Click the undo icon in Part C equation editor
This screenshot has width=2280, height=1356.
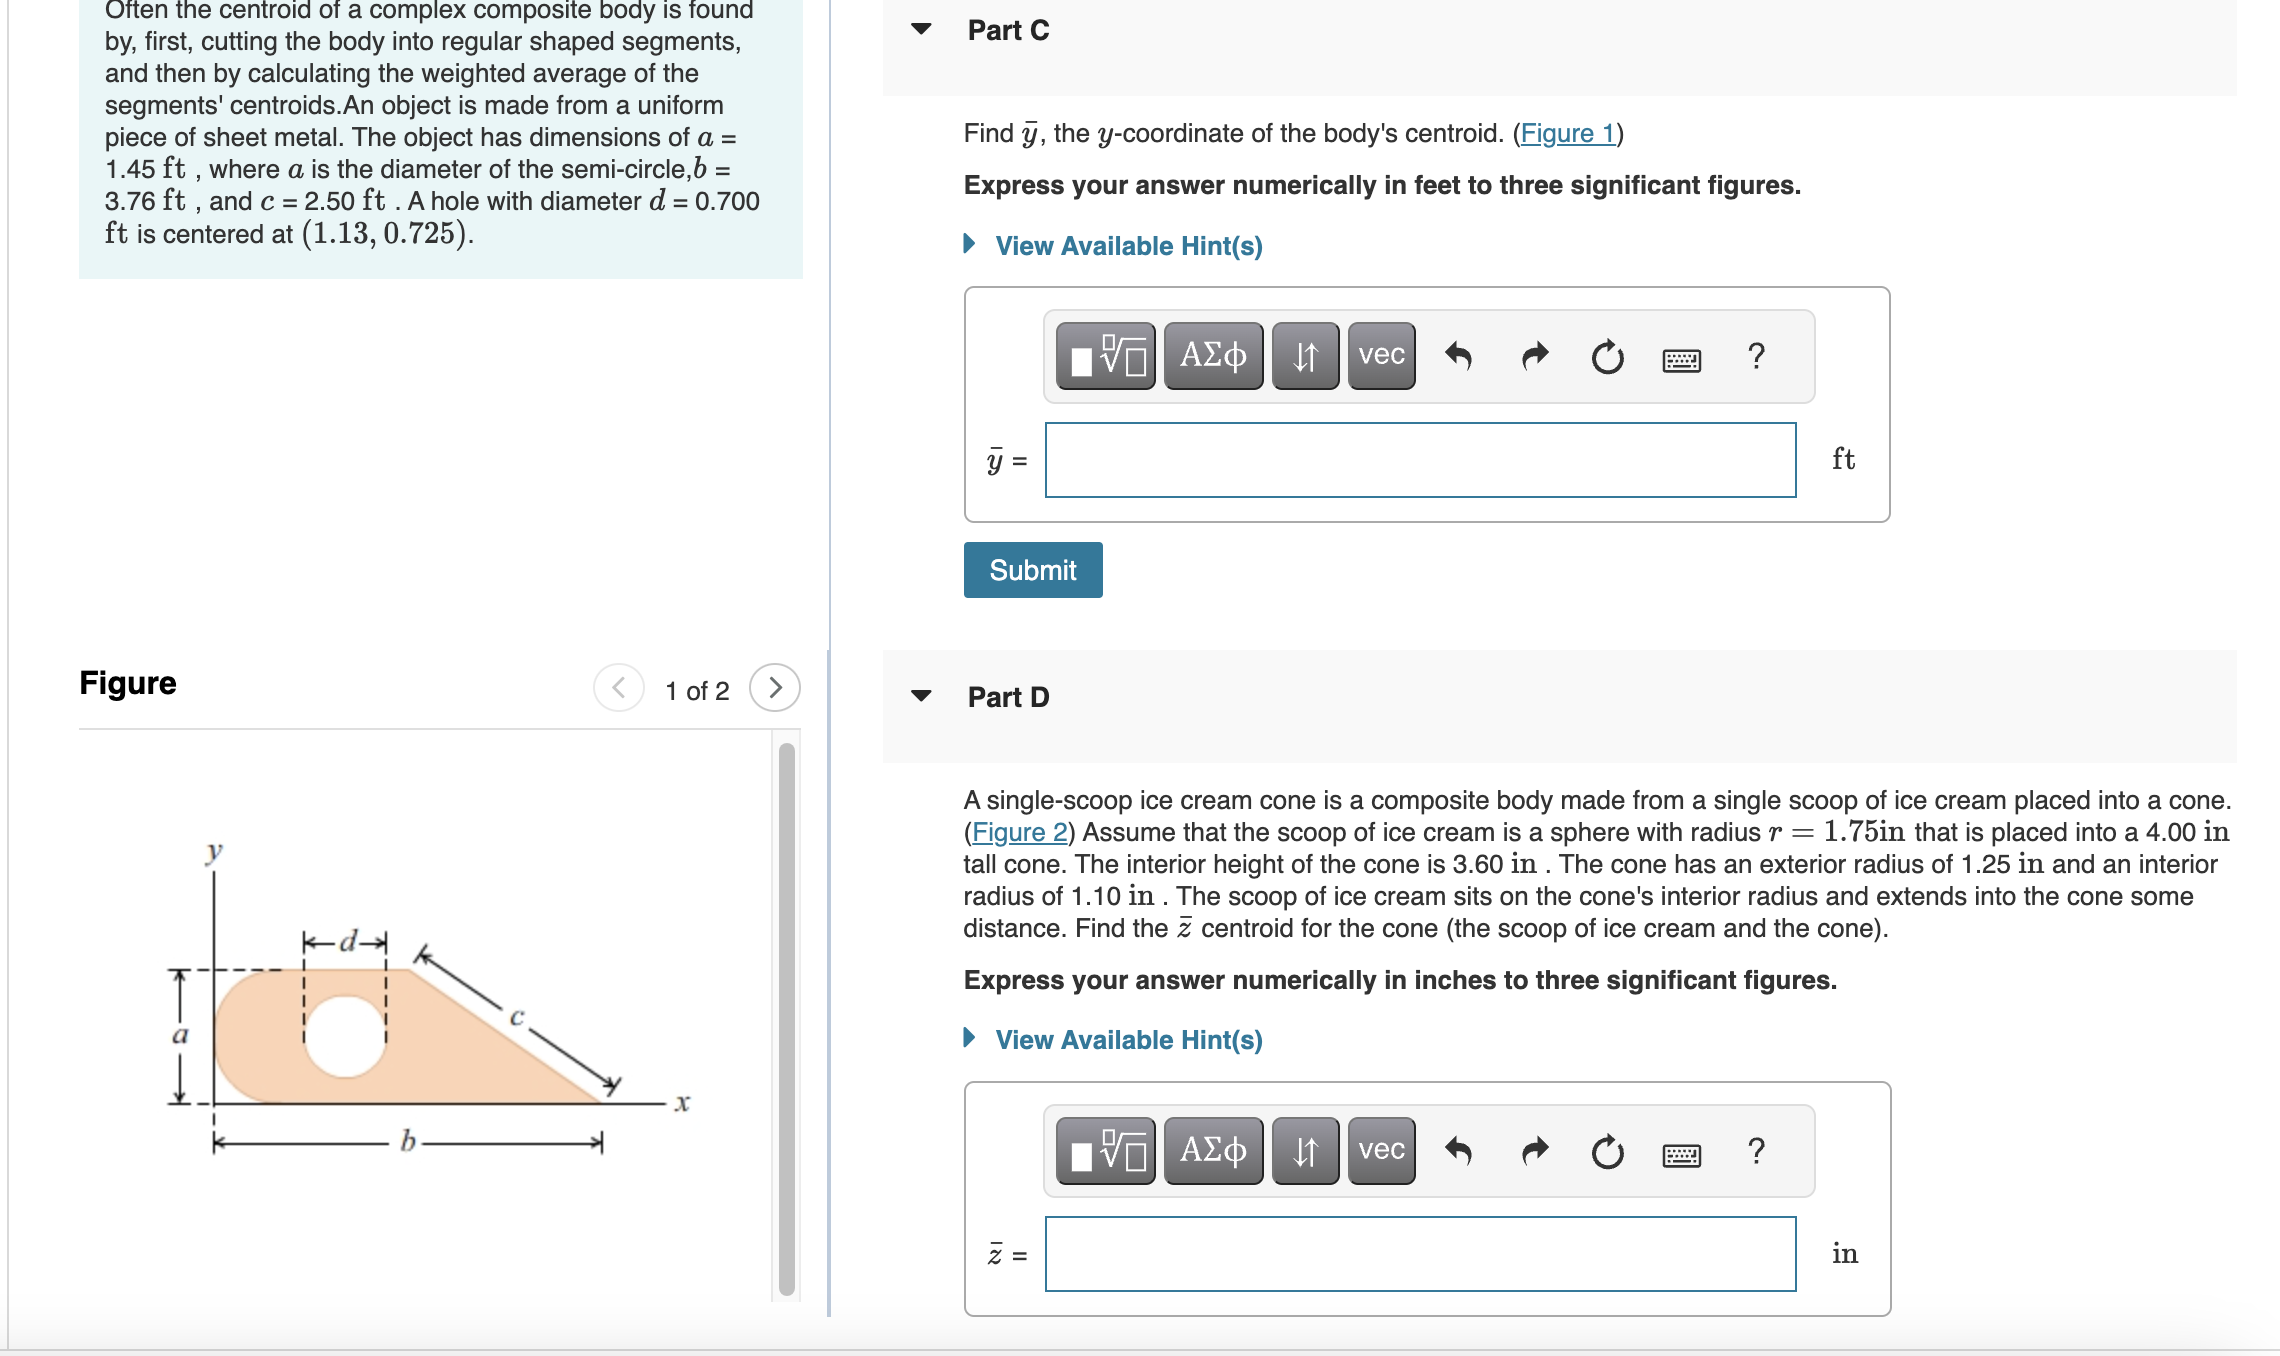click(x=1459, y=356)
